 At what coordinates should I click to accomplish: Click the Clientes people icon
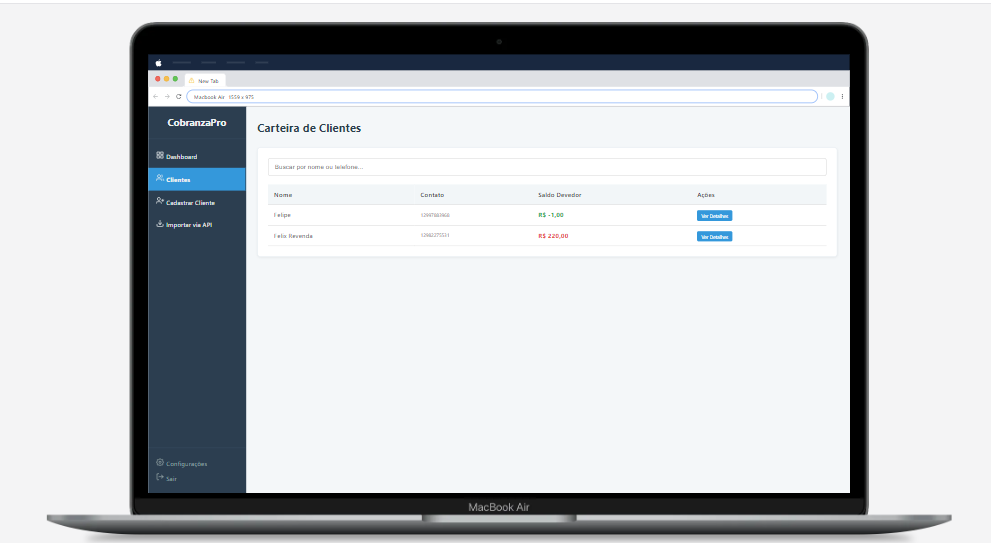click(160, 179)
